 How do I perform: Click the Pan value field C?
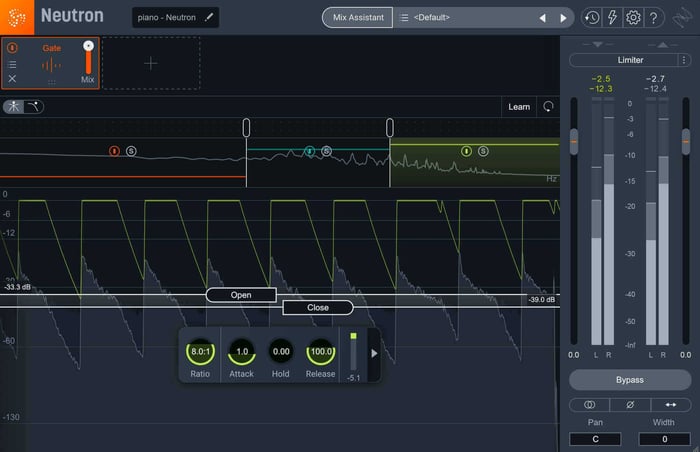[x=595, y=439]
